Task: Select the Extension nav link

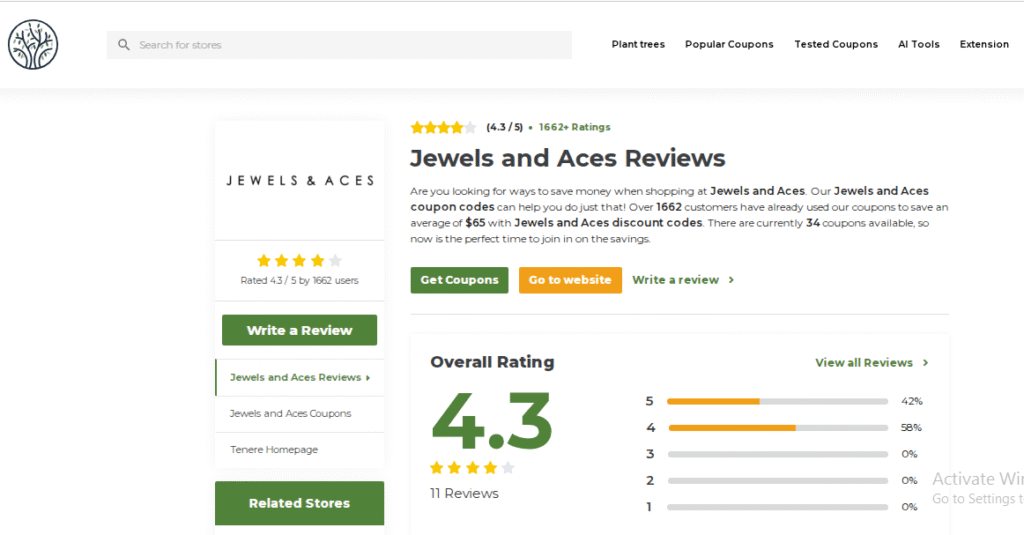Action: pyautogui.click(x=984, y=45)
